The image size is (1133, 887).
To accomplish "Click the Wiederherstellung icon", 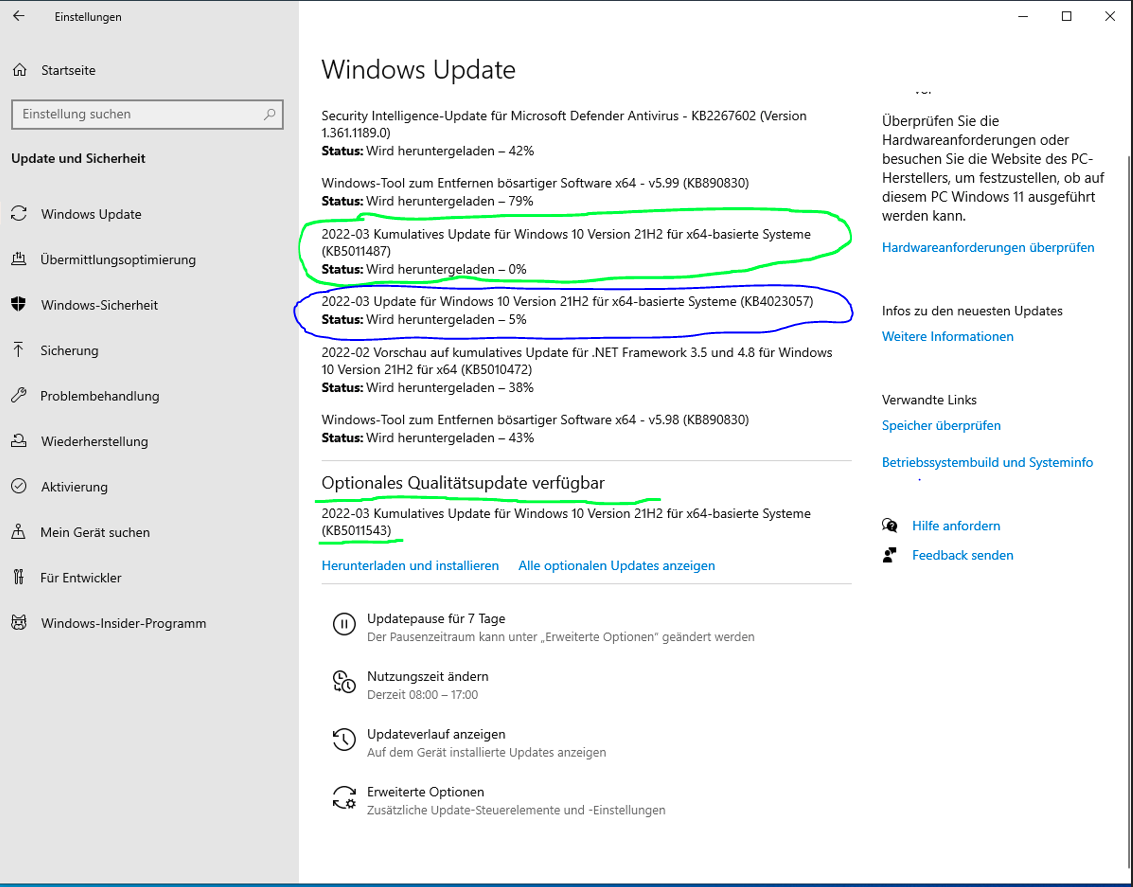I will (x=19, y=441).
